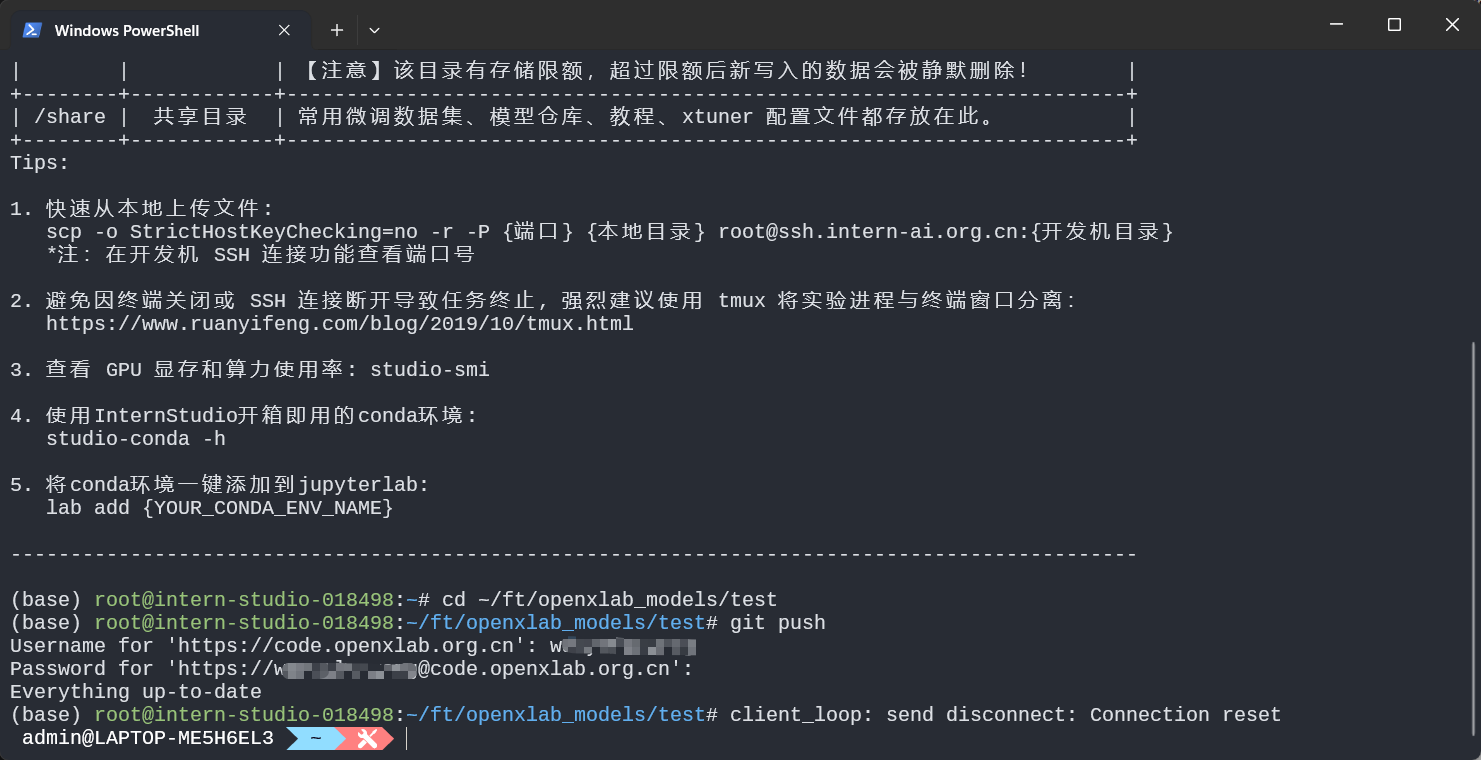Click the "studio-conda -h" command line

pos(136,439)
